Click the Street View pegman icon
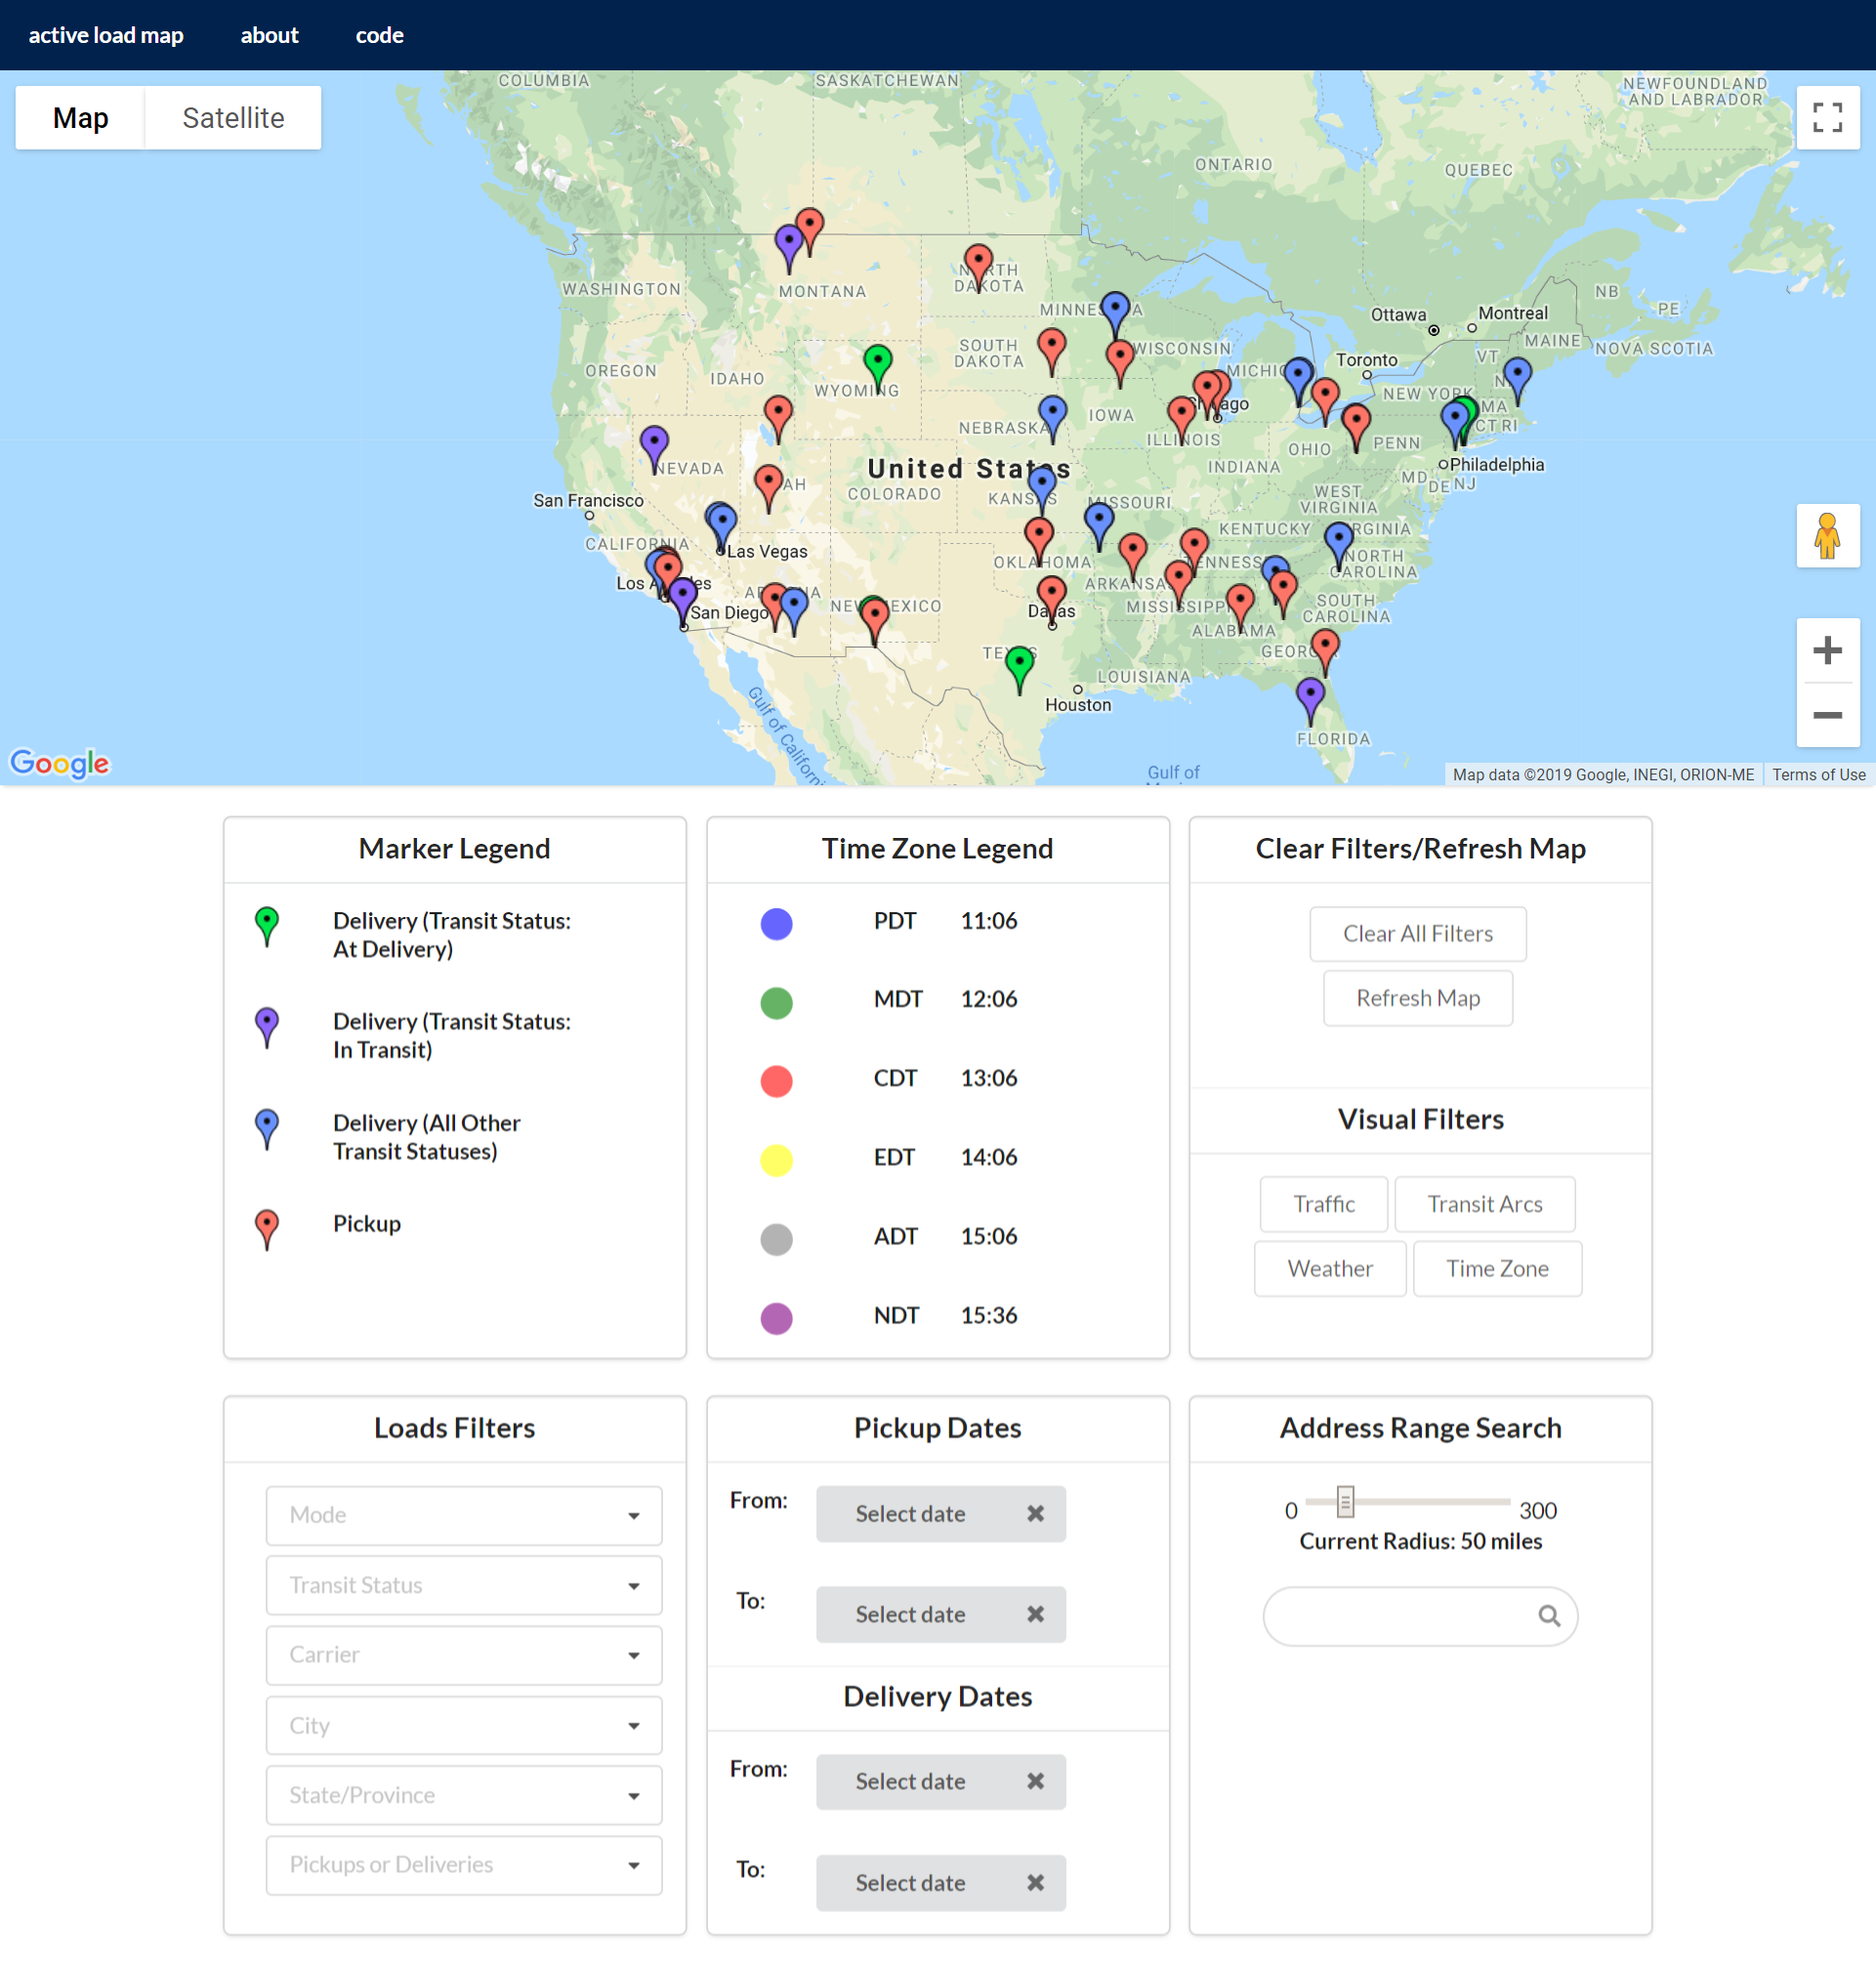This screenshot has width=1876, height=1965. coord(1827,536)
